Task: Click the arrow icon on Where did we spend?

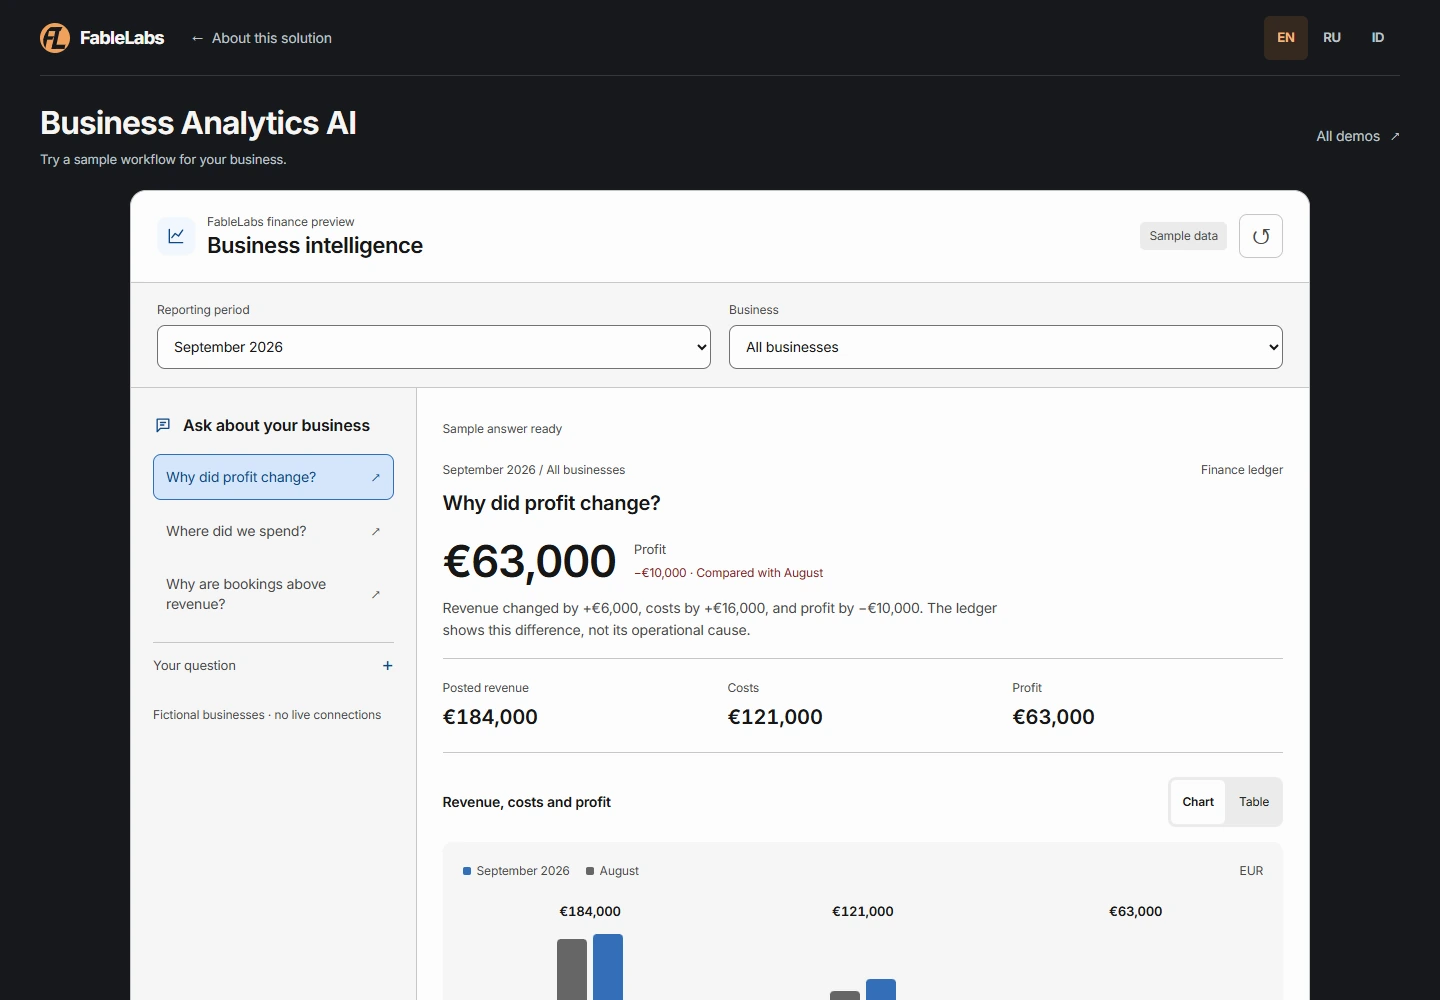Action: coord(376,531)
